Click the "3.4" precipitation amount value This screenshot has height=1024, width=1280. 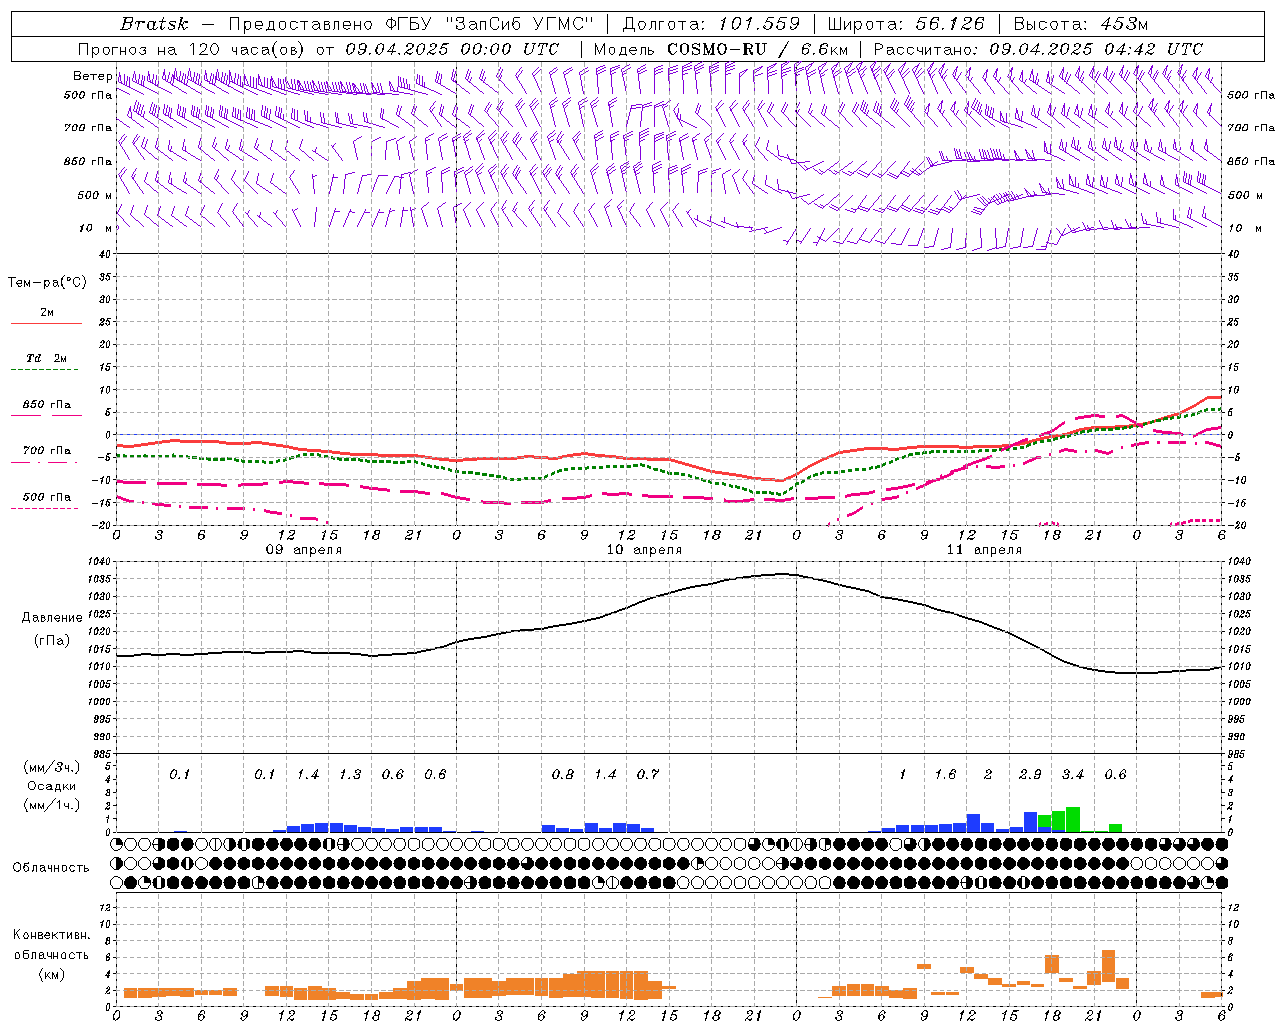(x=1073, y=775)
